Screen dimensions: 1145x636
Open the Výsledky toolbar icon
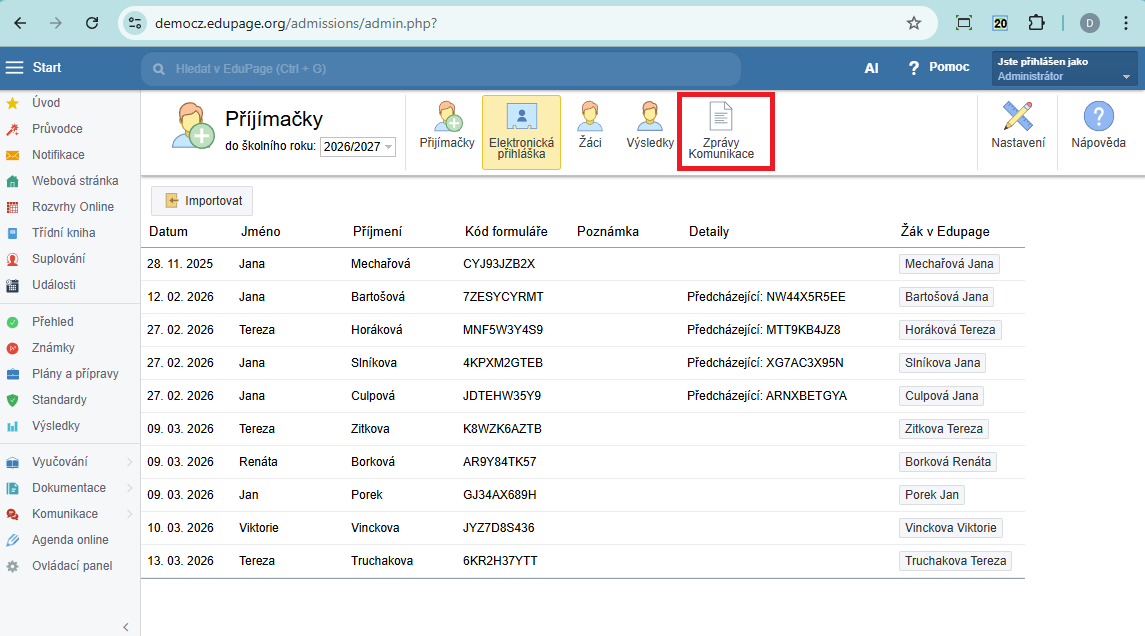650,126
